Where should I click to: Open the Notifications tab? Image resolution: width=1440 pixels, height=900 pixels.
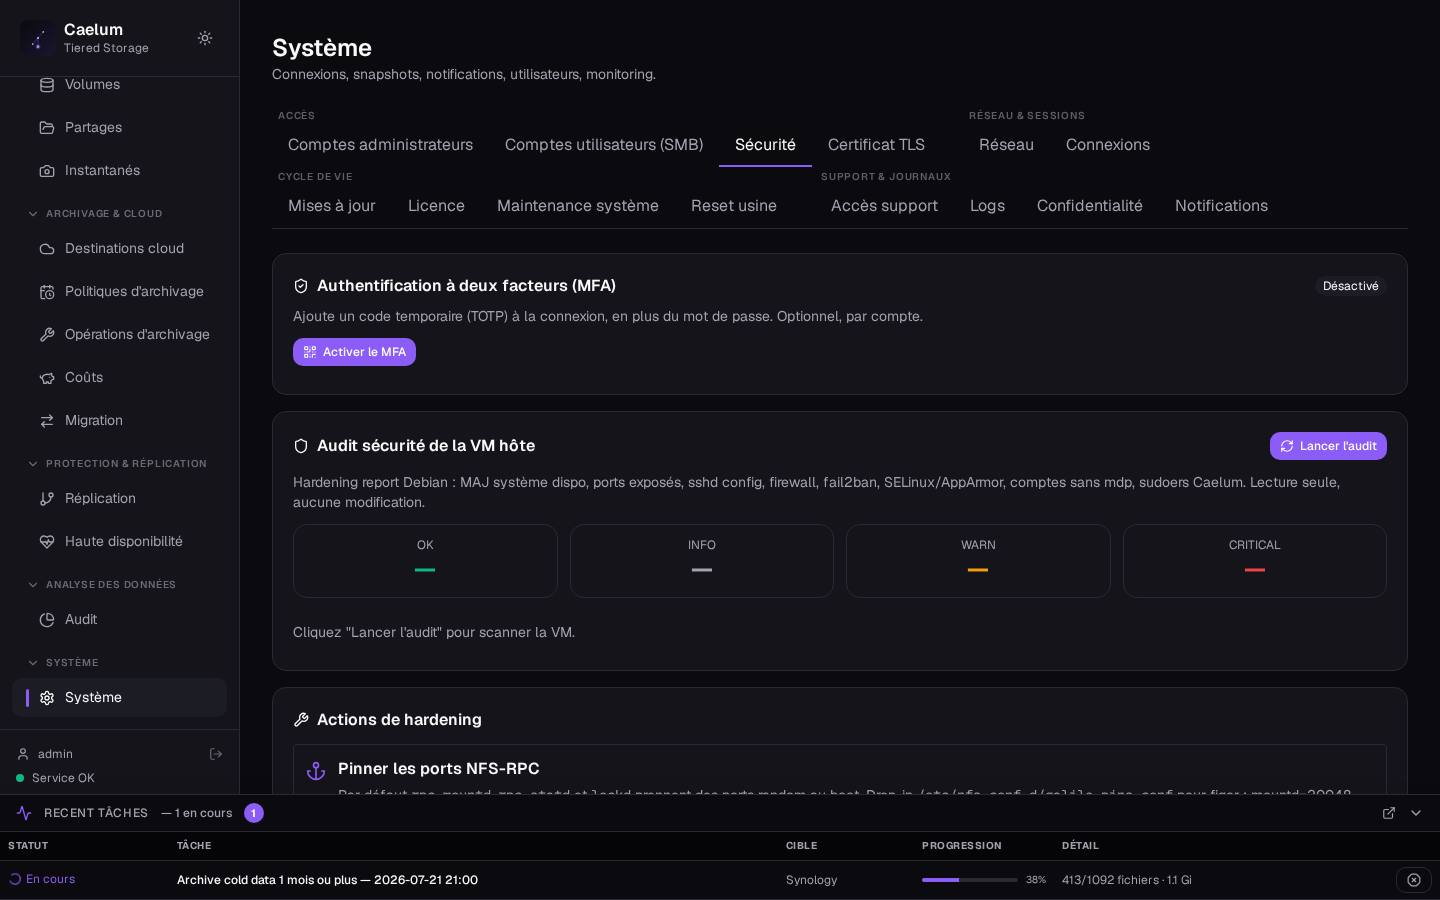point(1221,206)
